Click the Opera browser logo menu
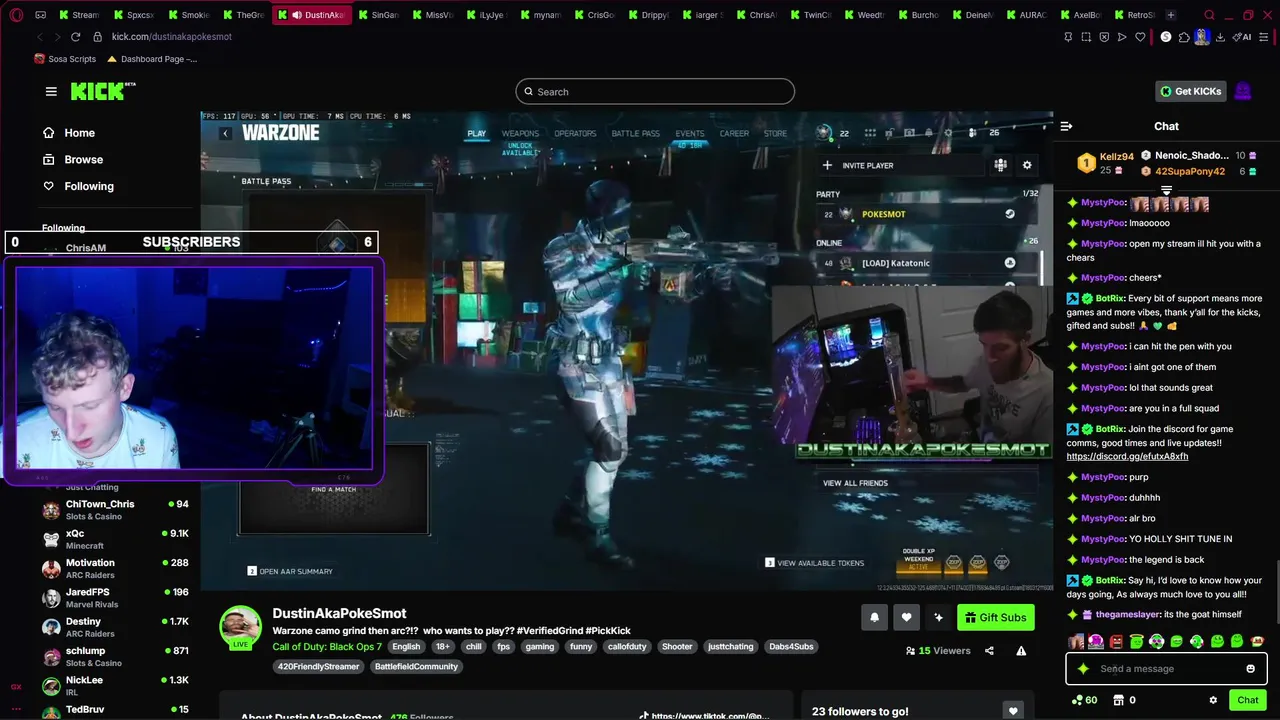Image resolution: width=1280 pixels, height=720 pixels. tap(16, 15)
